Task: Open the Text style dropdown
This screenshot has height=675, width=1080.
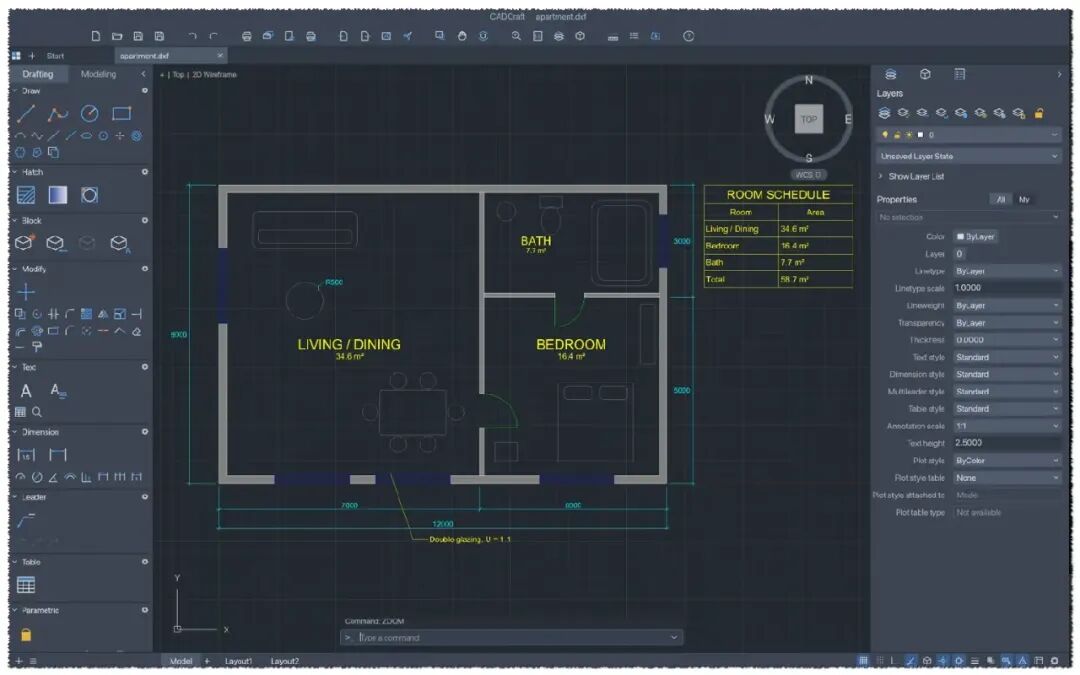Action: 1006,357
